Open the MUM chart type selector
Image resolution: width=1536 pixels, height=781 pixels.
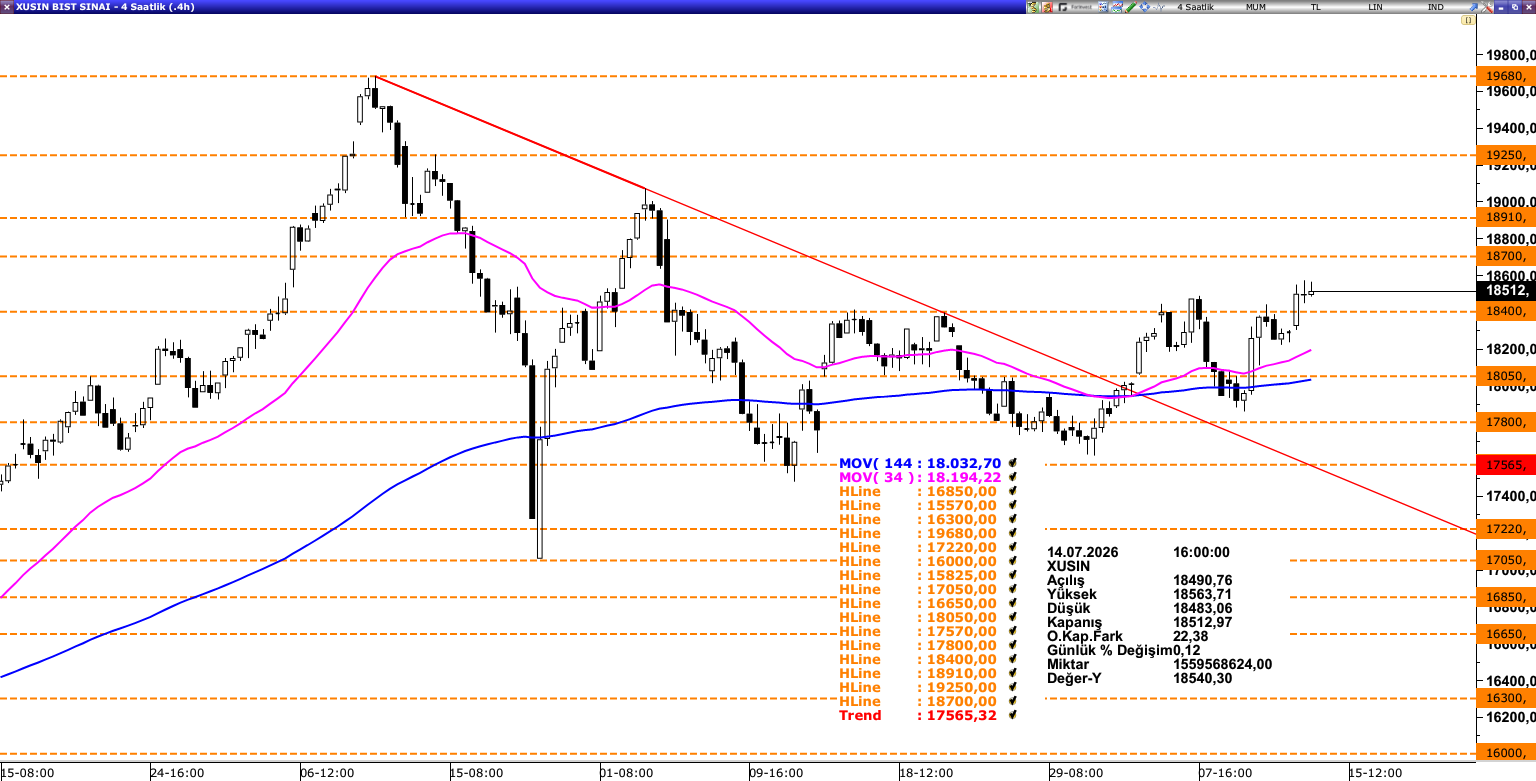point(1255,7)
